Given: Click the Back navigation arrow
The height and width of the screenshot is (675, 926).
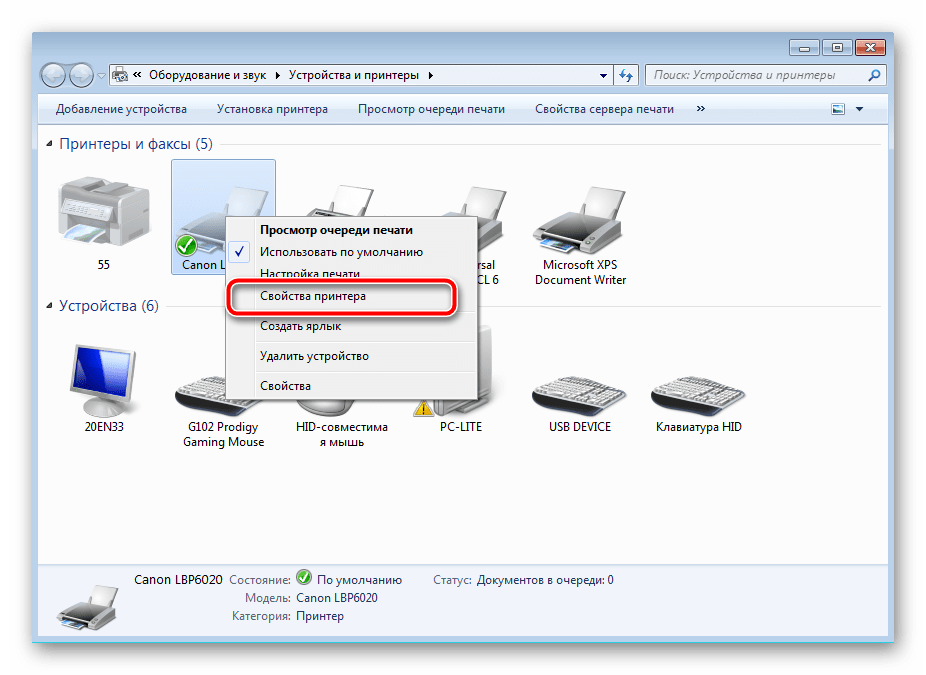Looking at the screenshot, I should (53, 75).
